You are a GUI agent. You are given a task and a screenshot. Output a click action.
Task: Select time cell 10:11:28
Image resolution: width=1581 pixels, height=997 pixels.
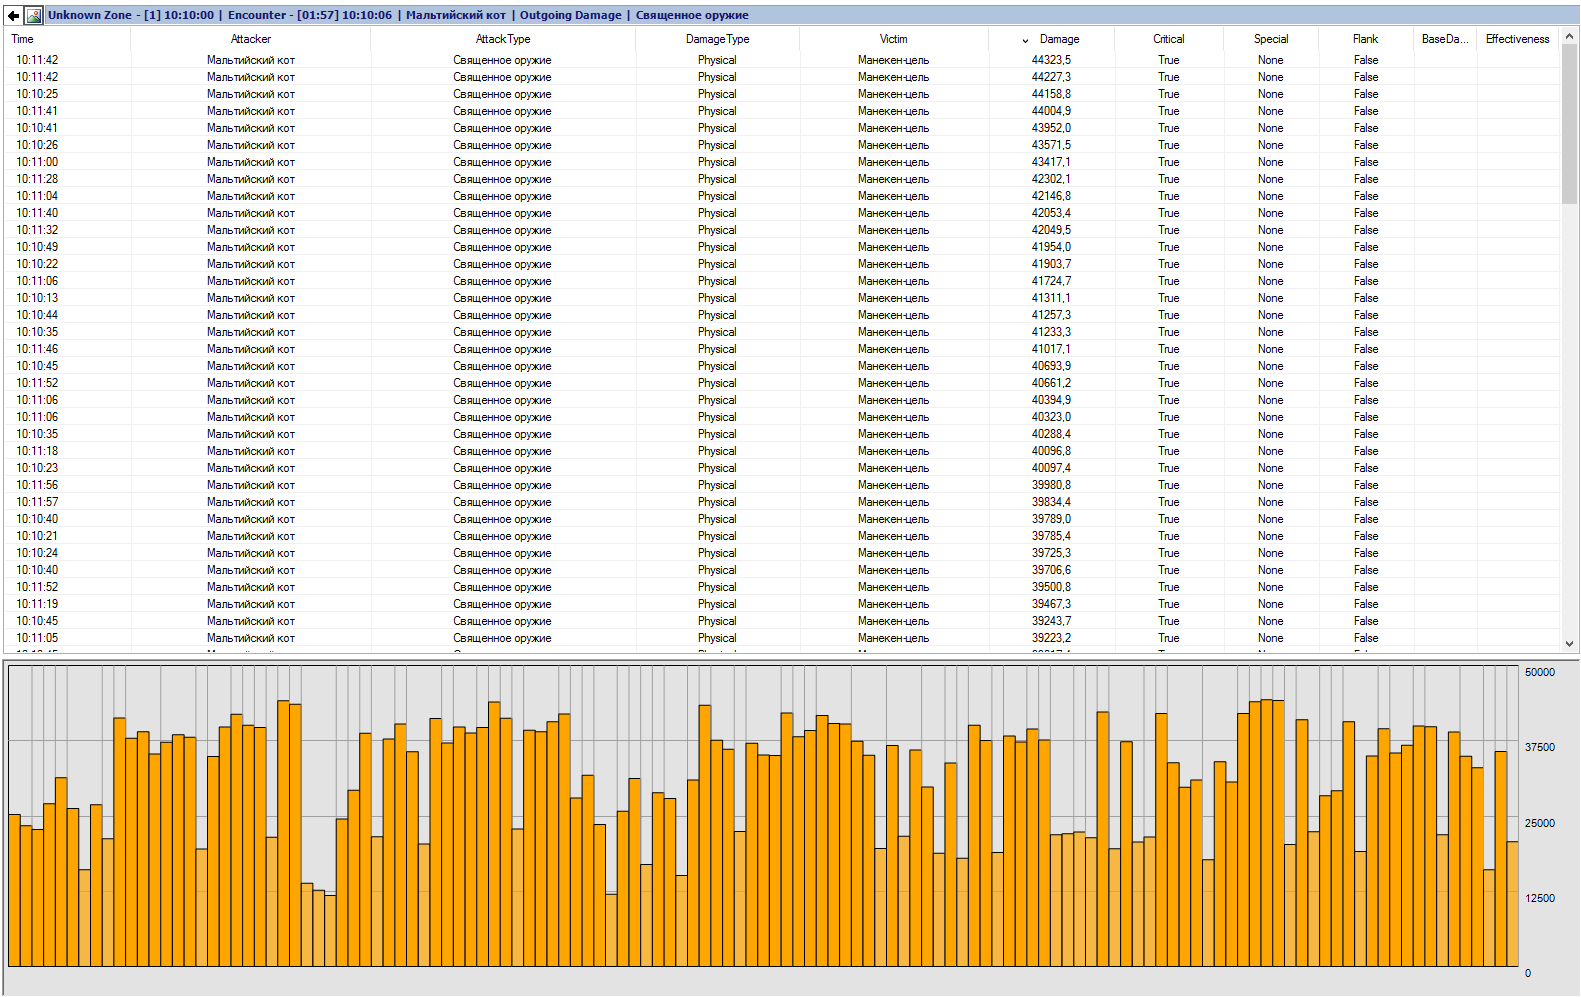pyautogui.click(x=37, y=179)
